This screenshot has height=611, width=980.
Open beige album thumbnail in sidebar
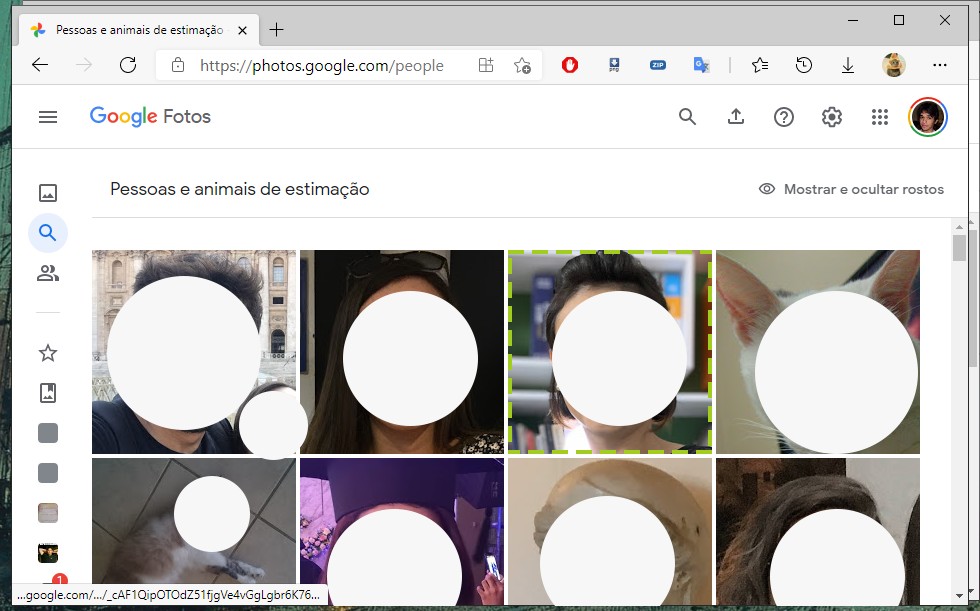click(x=48, y=513)
